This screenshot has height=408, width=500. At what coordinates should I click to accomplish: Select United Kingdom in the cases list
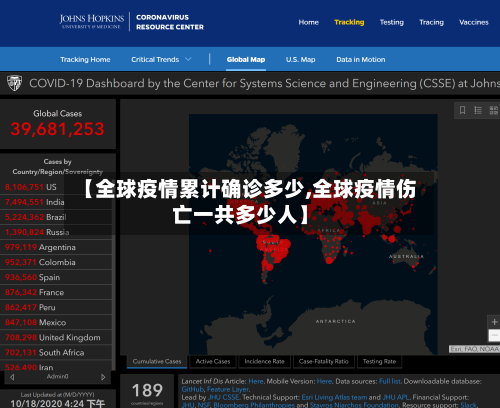[x=56, y=337]
